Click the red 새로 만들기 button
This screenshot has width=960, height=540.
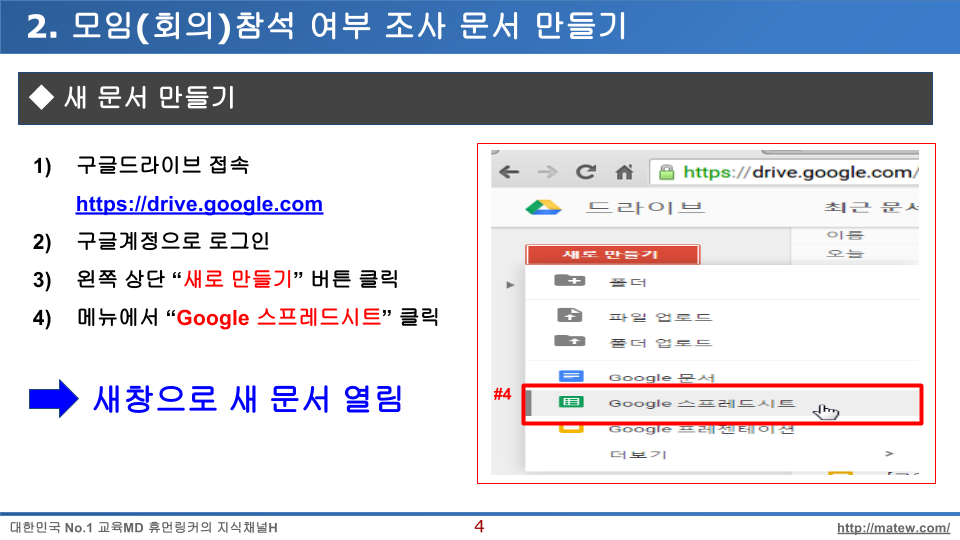612,254
